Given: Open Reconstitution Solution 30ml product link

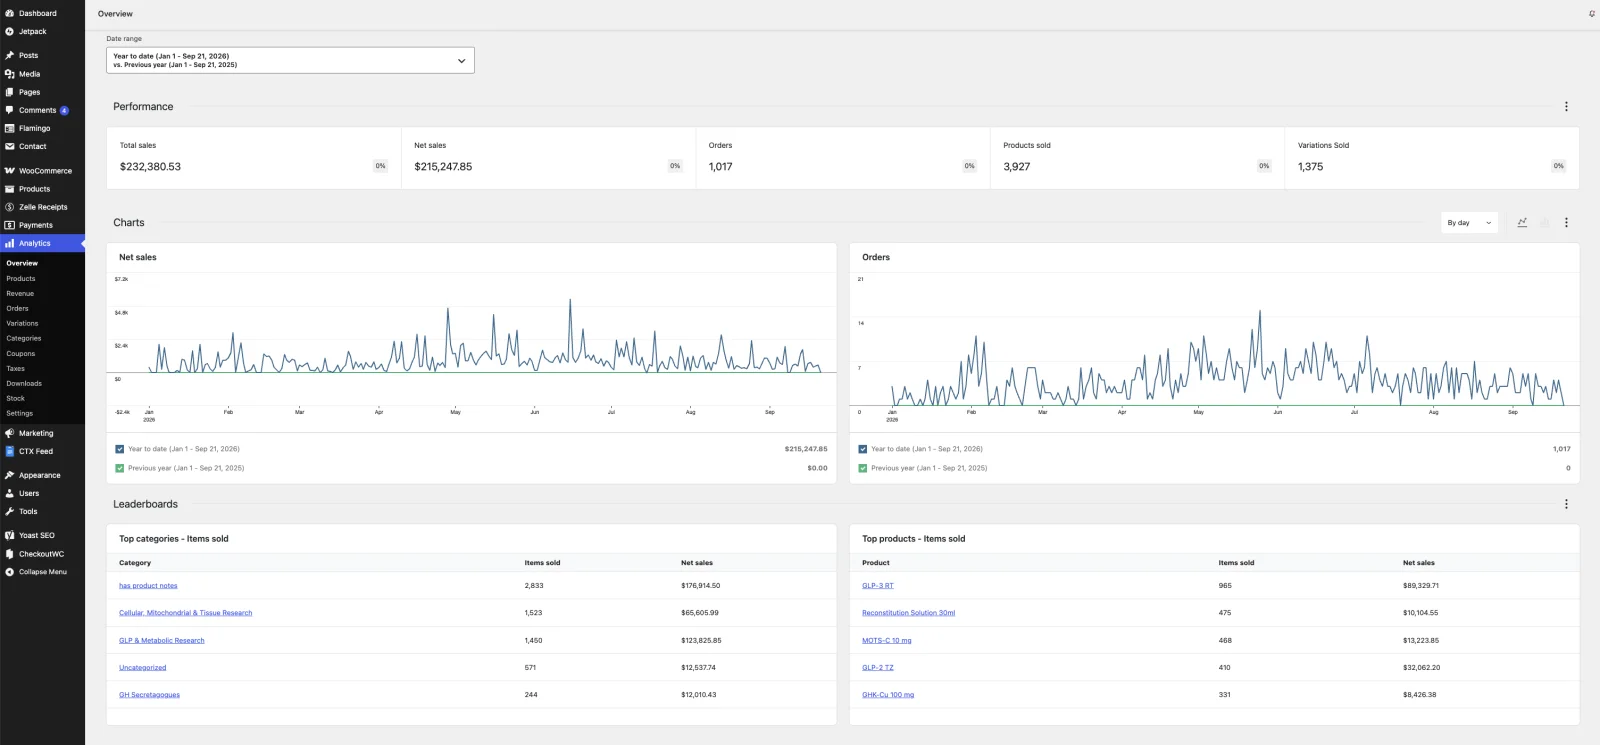Looking at the screenshot, I should (x=908, y=613).
